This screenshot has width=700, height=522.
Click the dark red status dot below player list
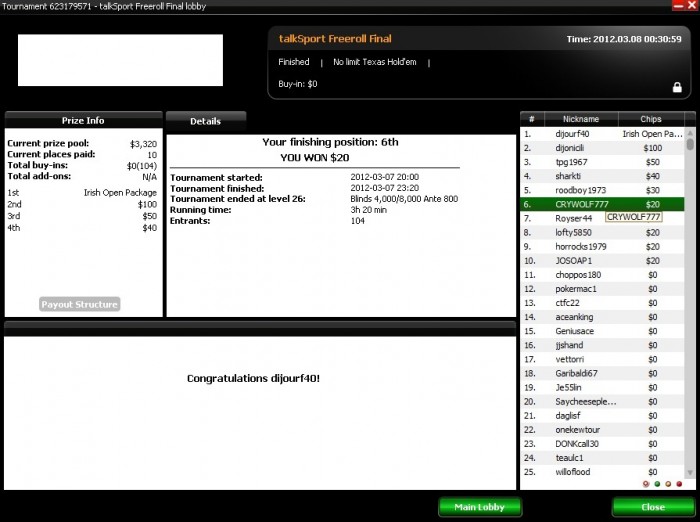679,484
